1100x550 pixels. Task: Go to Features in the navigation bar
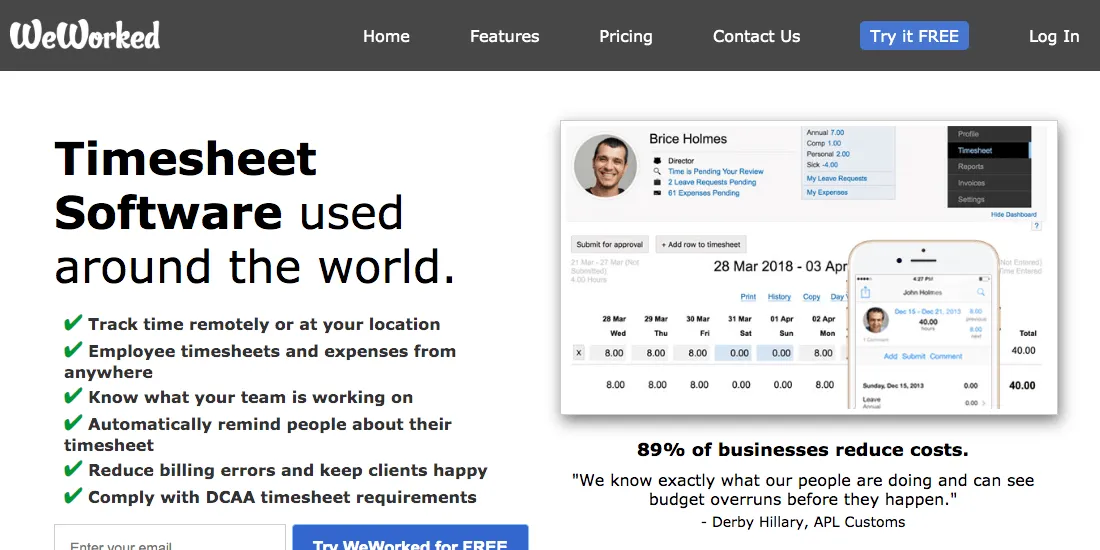[x=504, y=36]
